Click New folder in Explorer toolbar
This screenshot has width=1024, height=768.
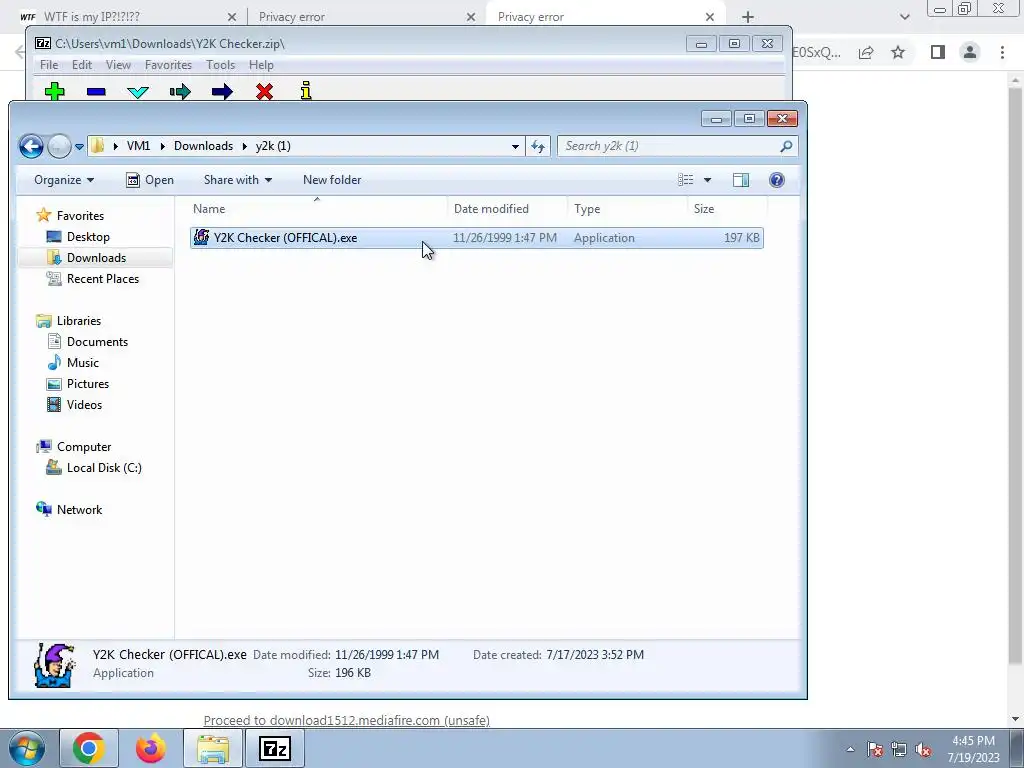pos(332,180)
